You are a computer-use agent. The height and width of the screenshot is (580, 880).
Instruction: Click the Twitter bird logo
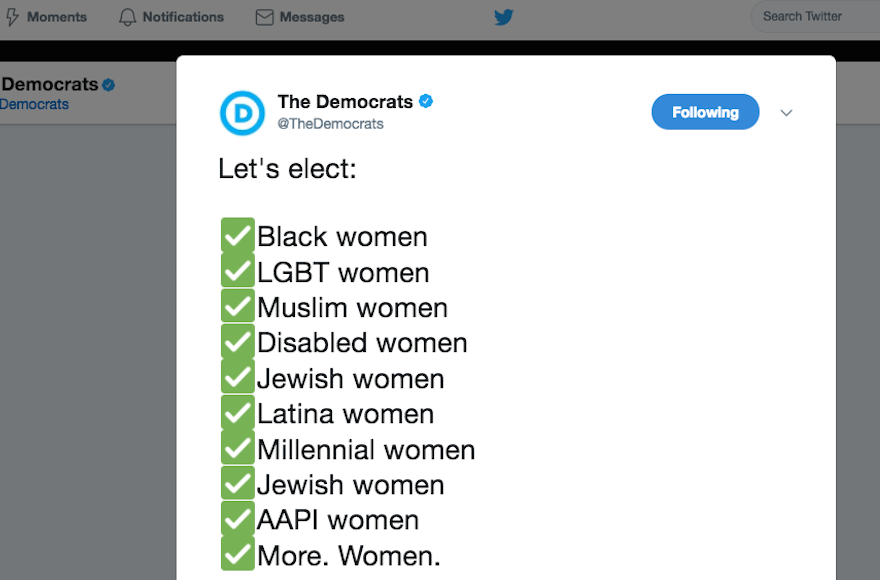(x=503, y=17)
